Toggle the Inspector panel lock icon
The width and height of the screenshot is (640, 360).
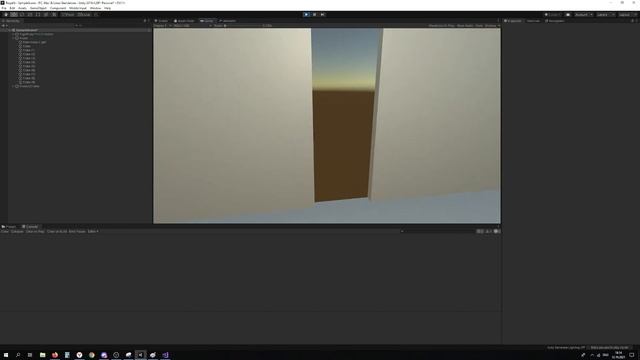click(632, 21)
